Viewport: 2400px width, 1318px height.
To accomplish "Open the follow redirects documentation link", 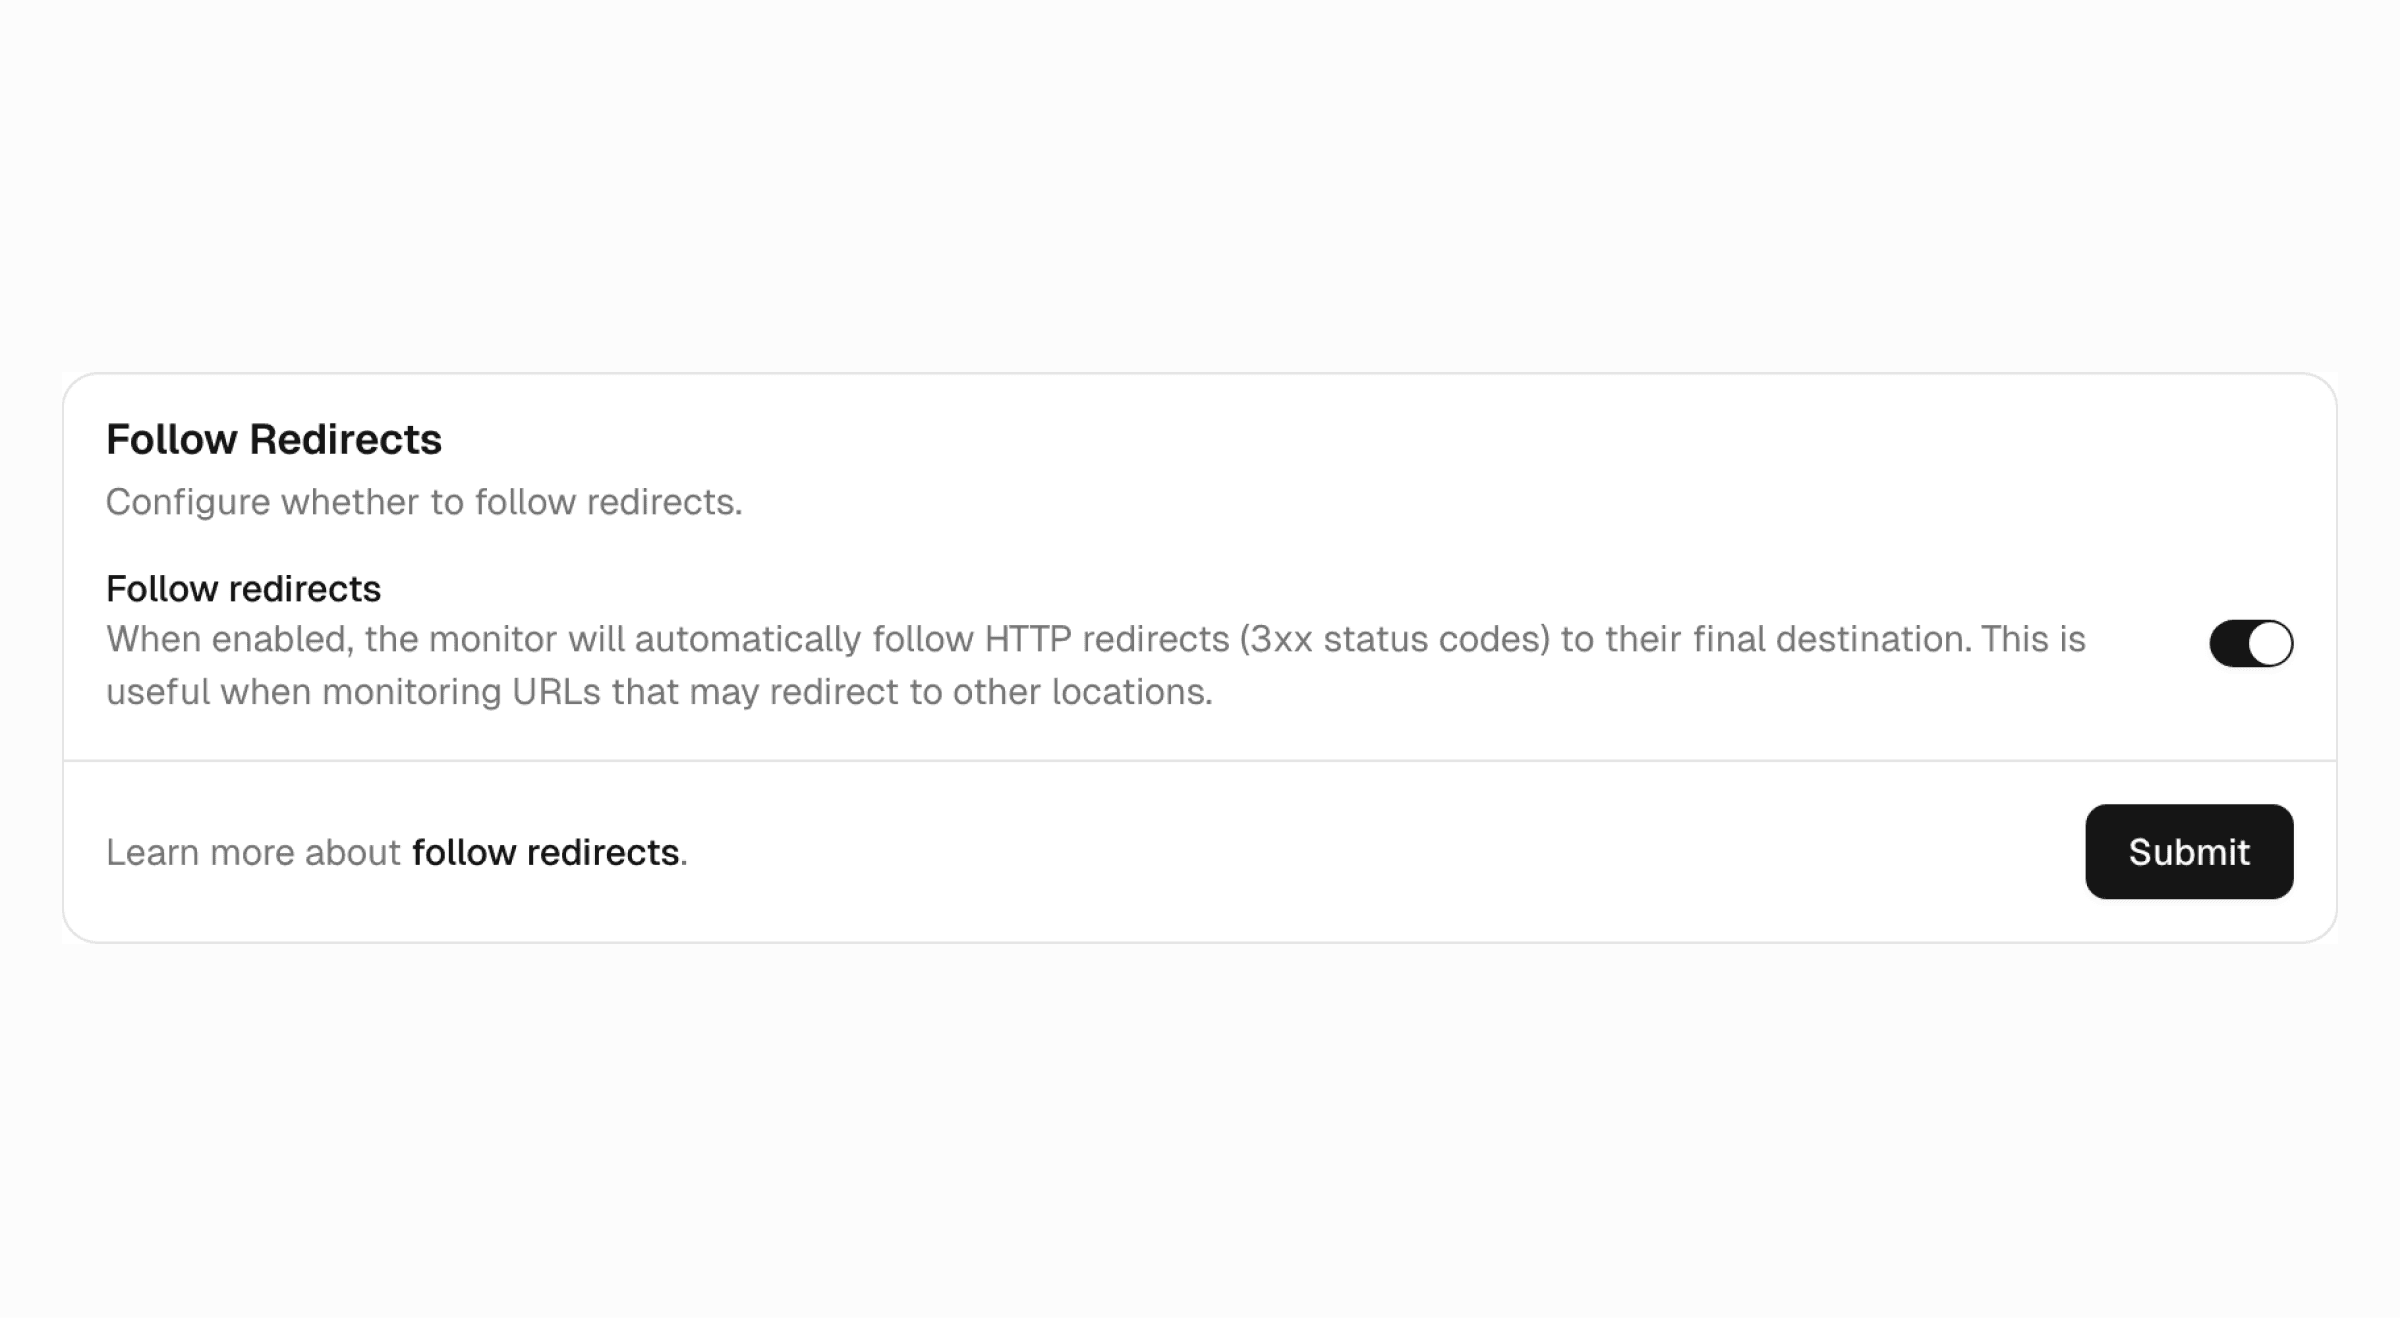I will click(545, 853).
